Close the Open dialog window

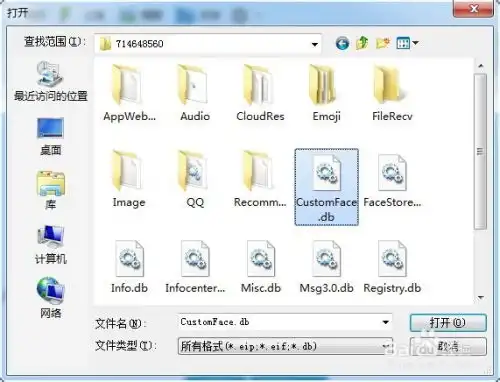click(473, 8)
